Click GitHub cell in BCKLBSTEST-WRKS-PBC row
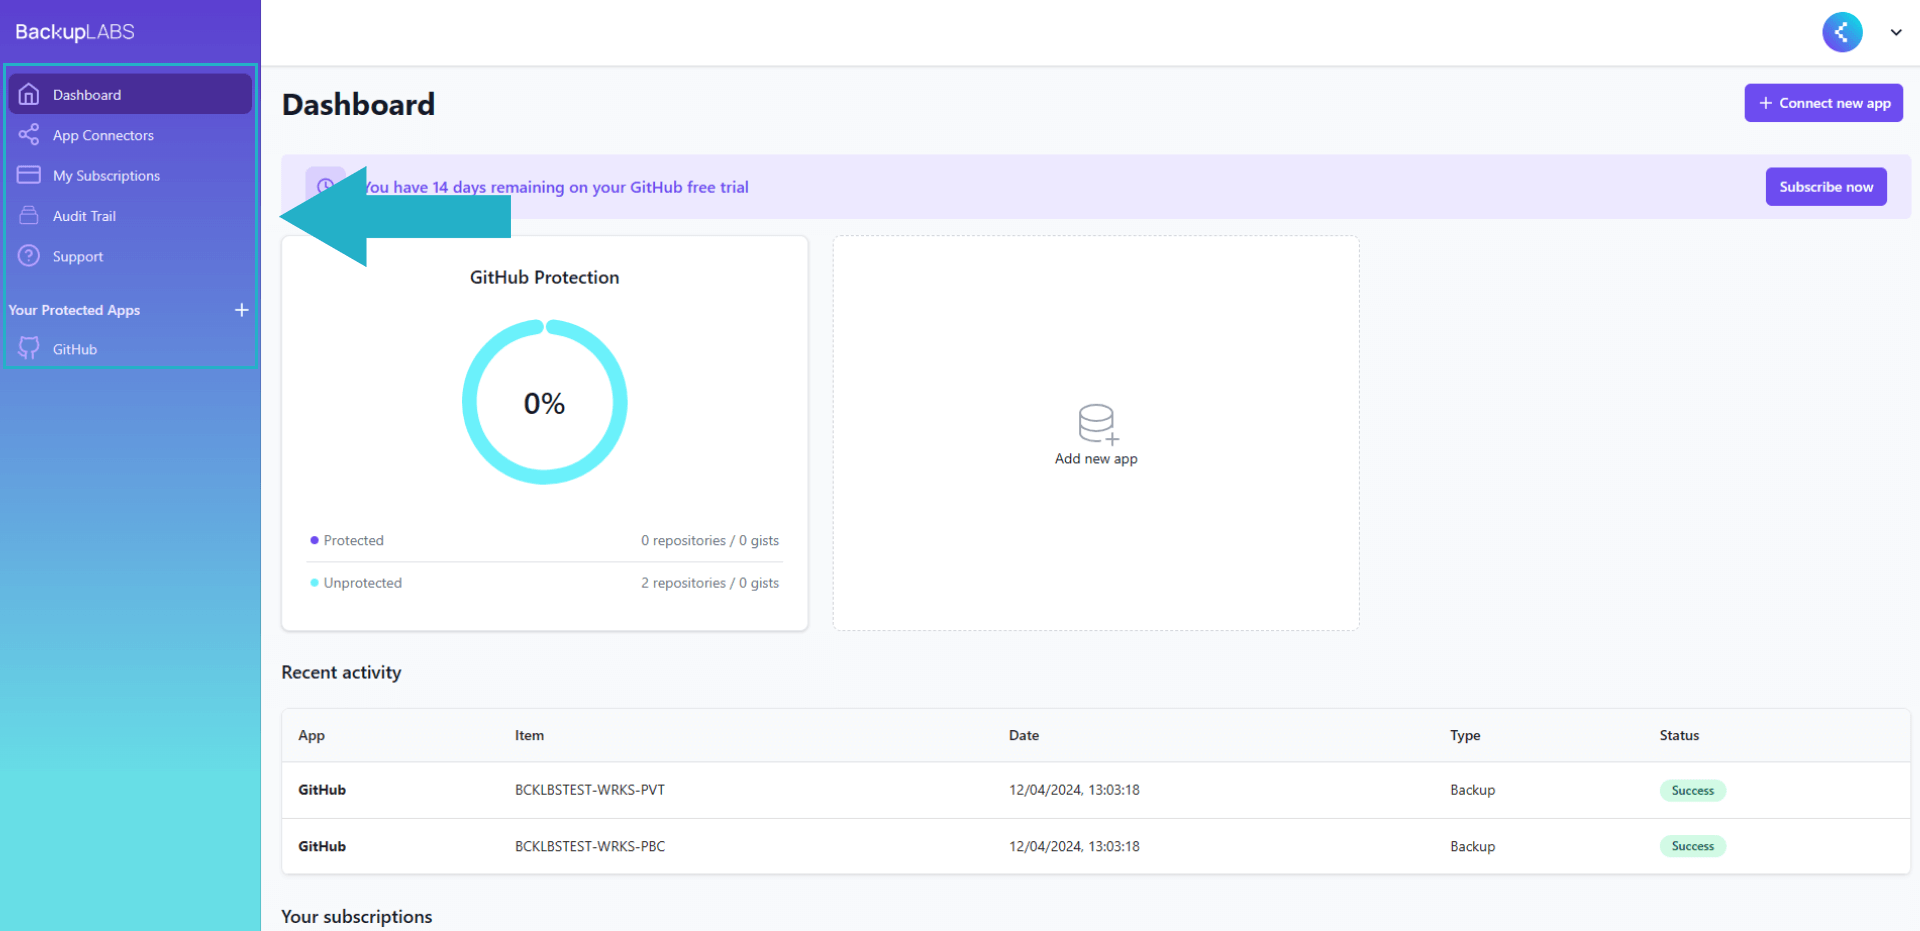This screenshot has height=931, width=1920. [x=322, y=846]
